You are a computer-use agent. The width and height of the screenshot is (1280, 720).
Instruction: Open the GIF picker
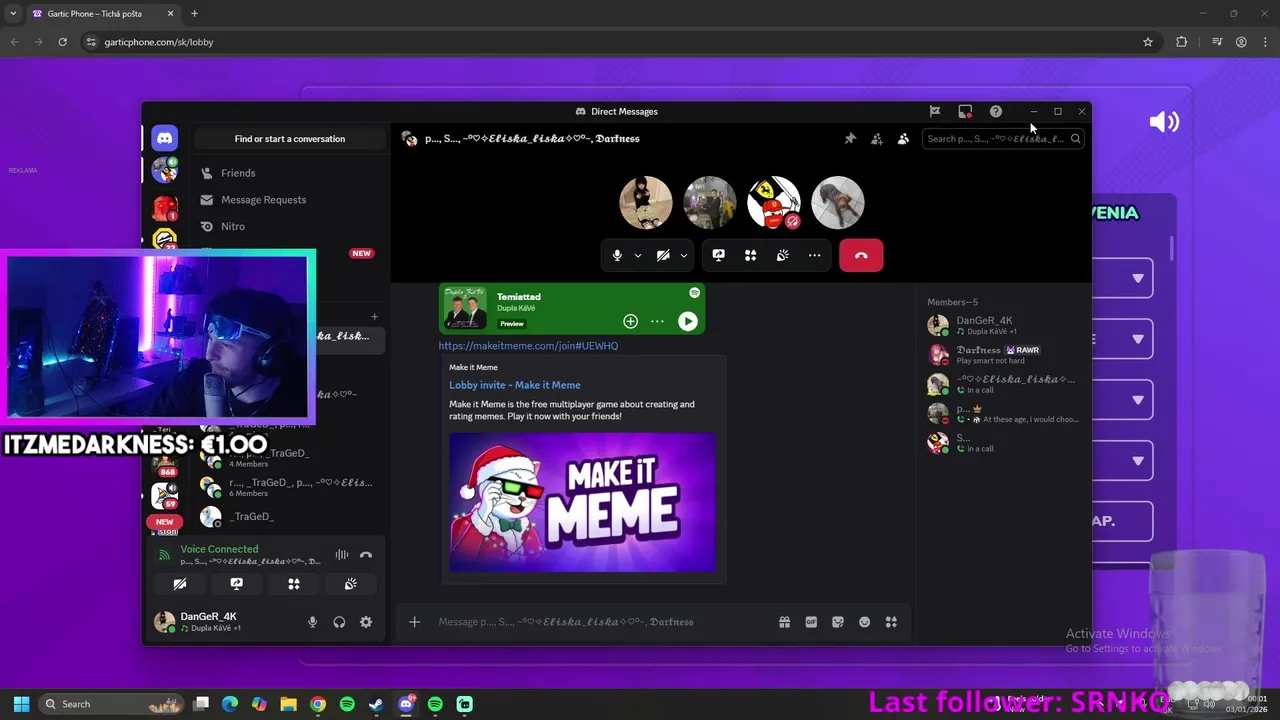811,622
